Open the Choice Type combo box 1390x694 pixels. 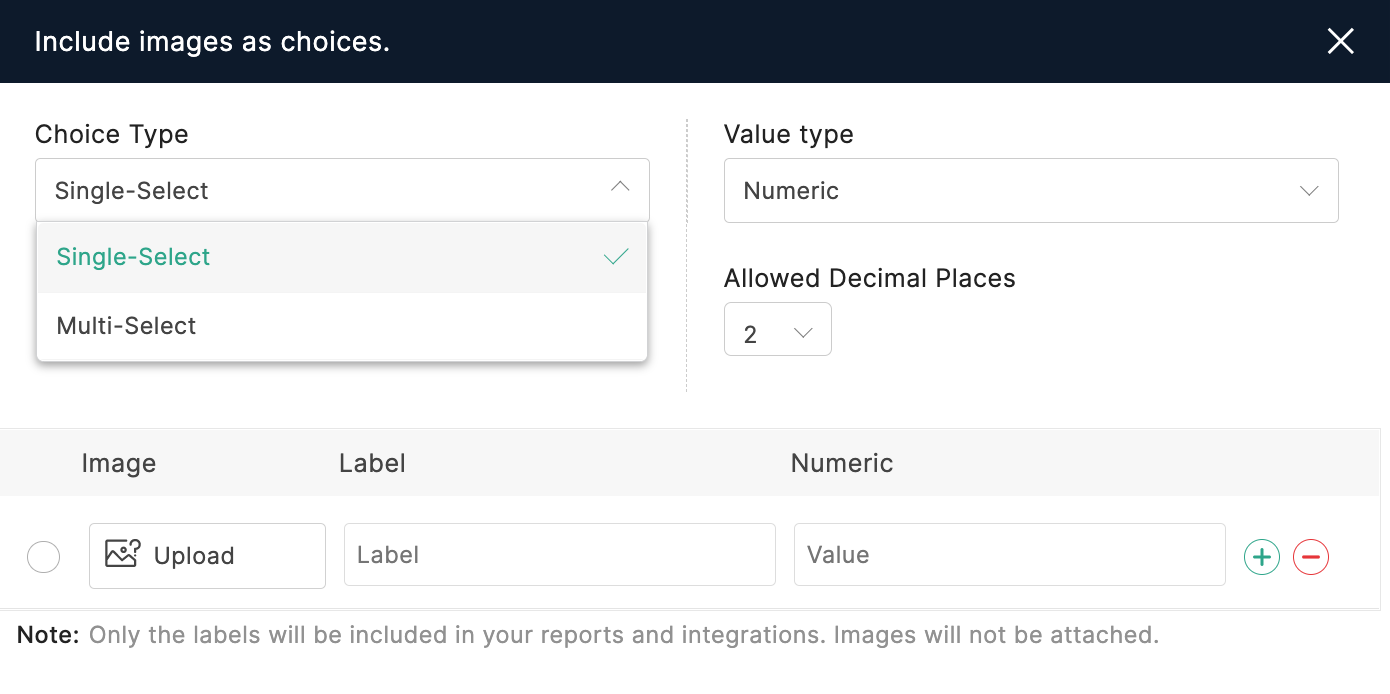342,189
